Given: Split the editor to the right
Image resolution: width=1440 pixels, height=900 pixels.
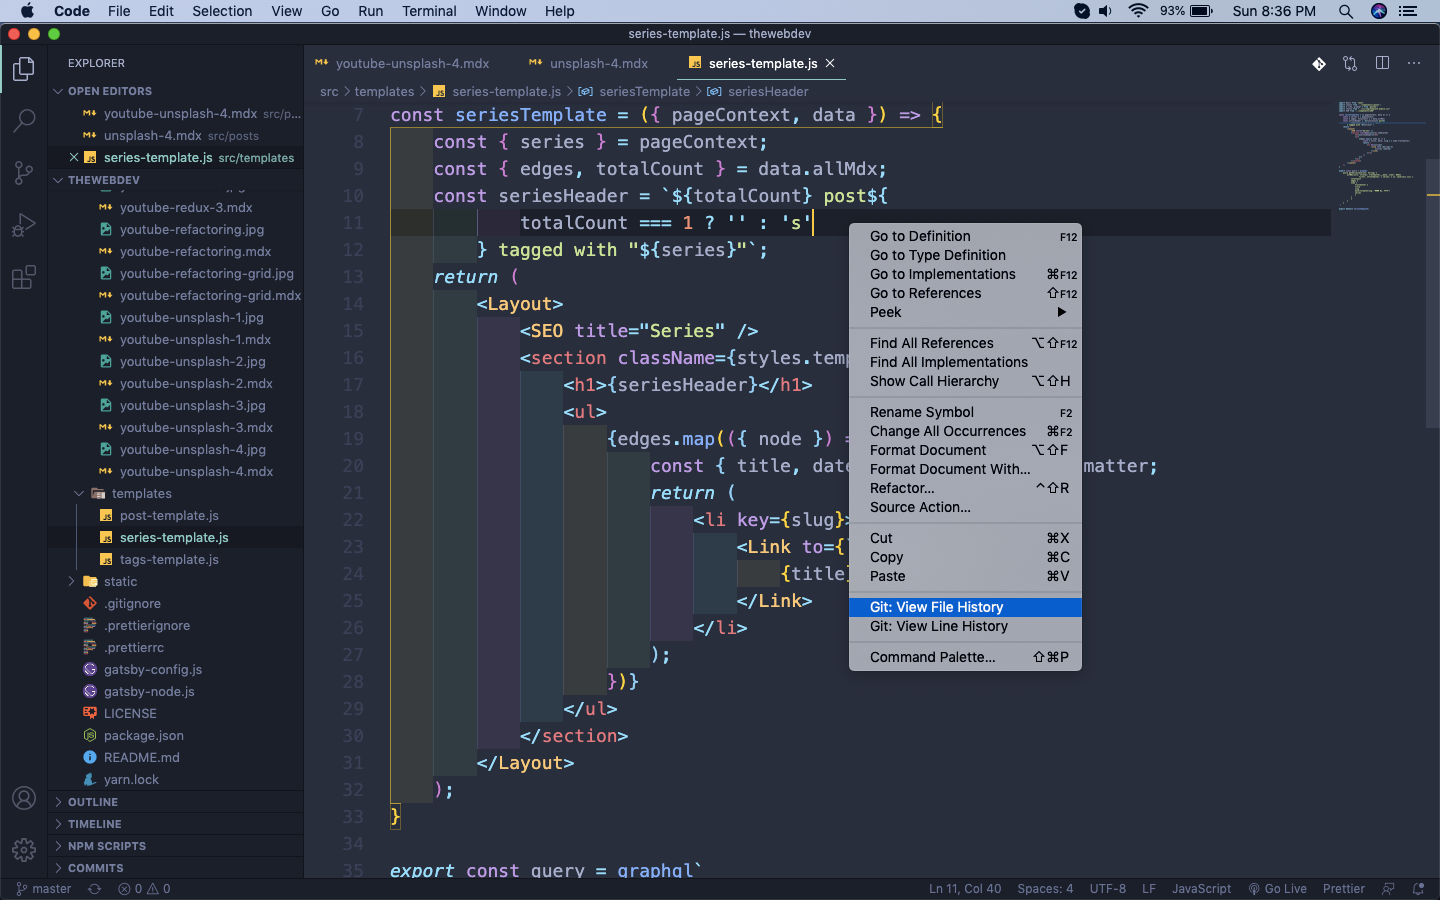Looking at the screenshot, I should click(1382, 63).
